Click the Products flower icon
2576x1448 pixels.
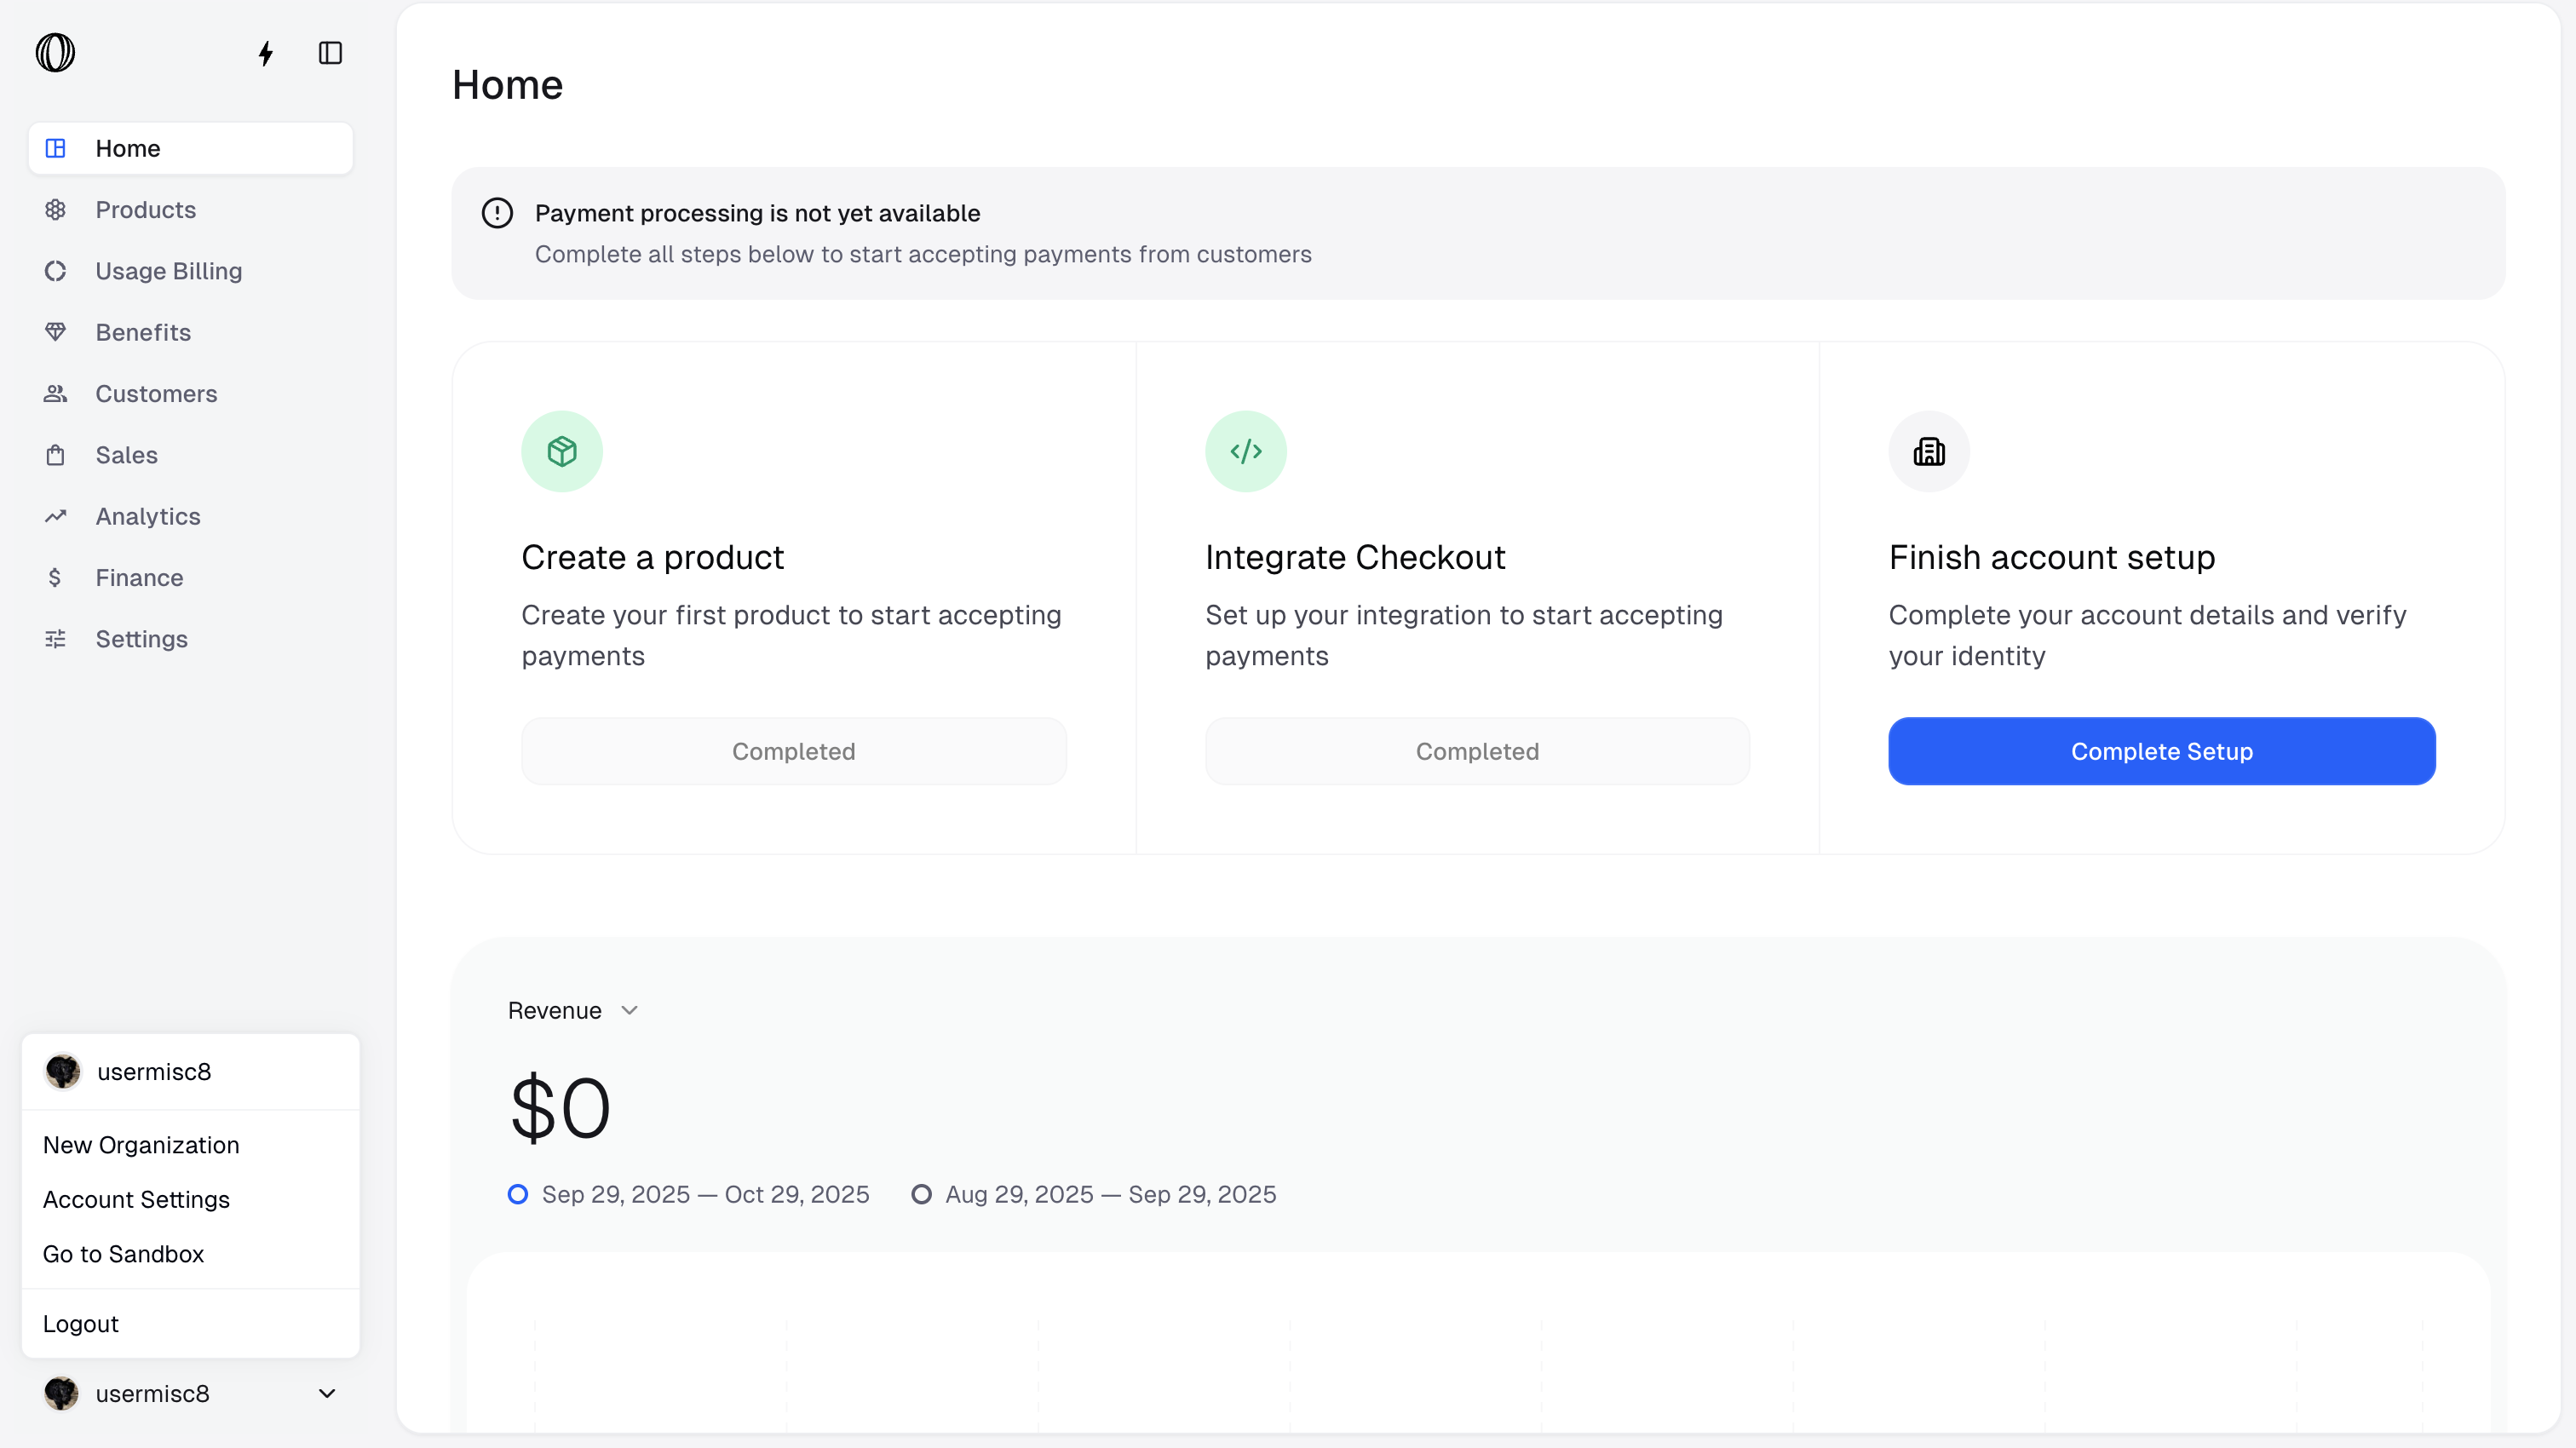point(55,210)
